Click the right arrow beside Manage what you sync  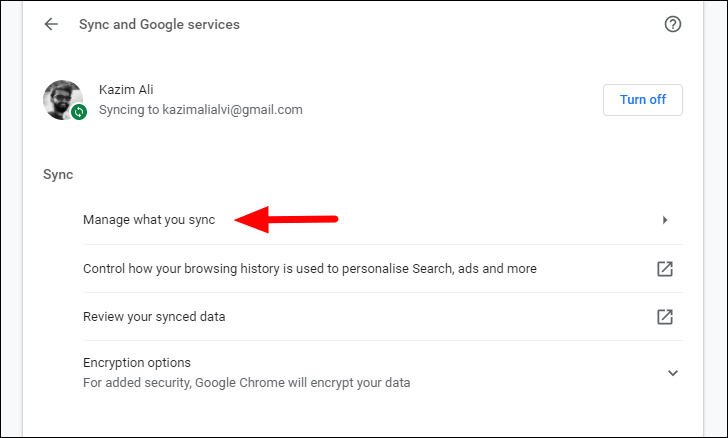point(665,220)
